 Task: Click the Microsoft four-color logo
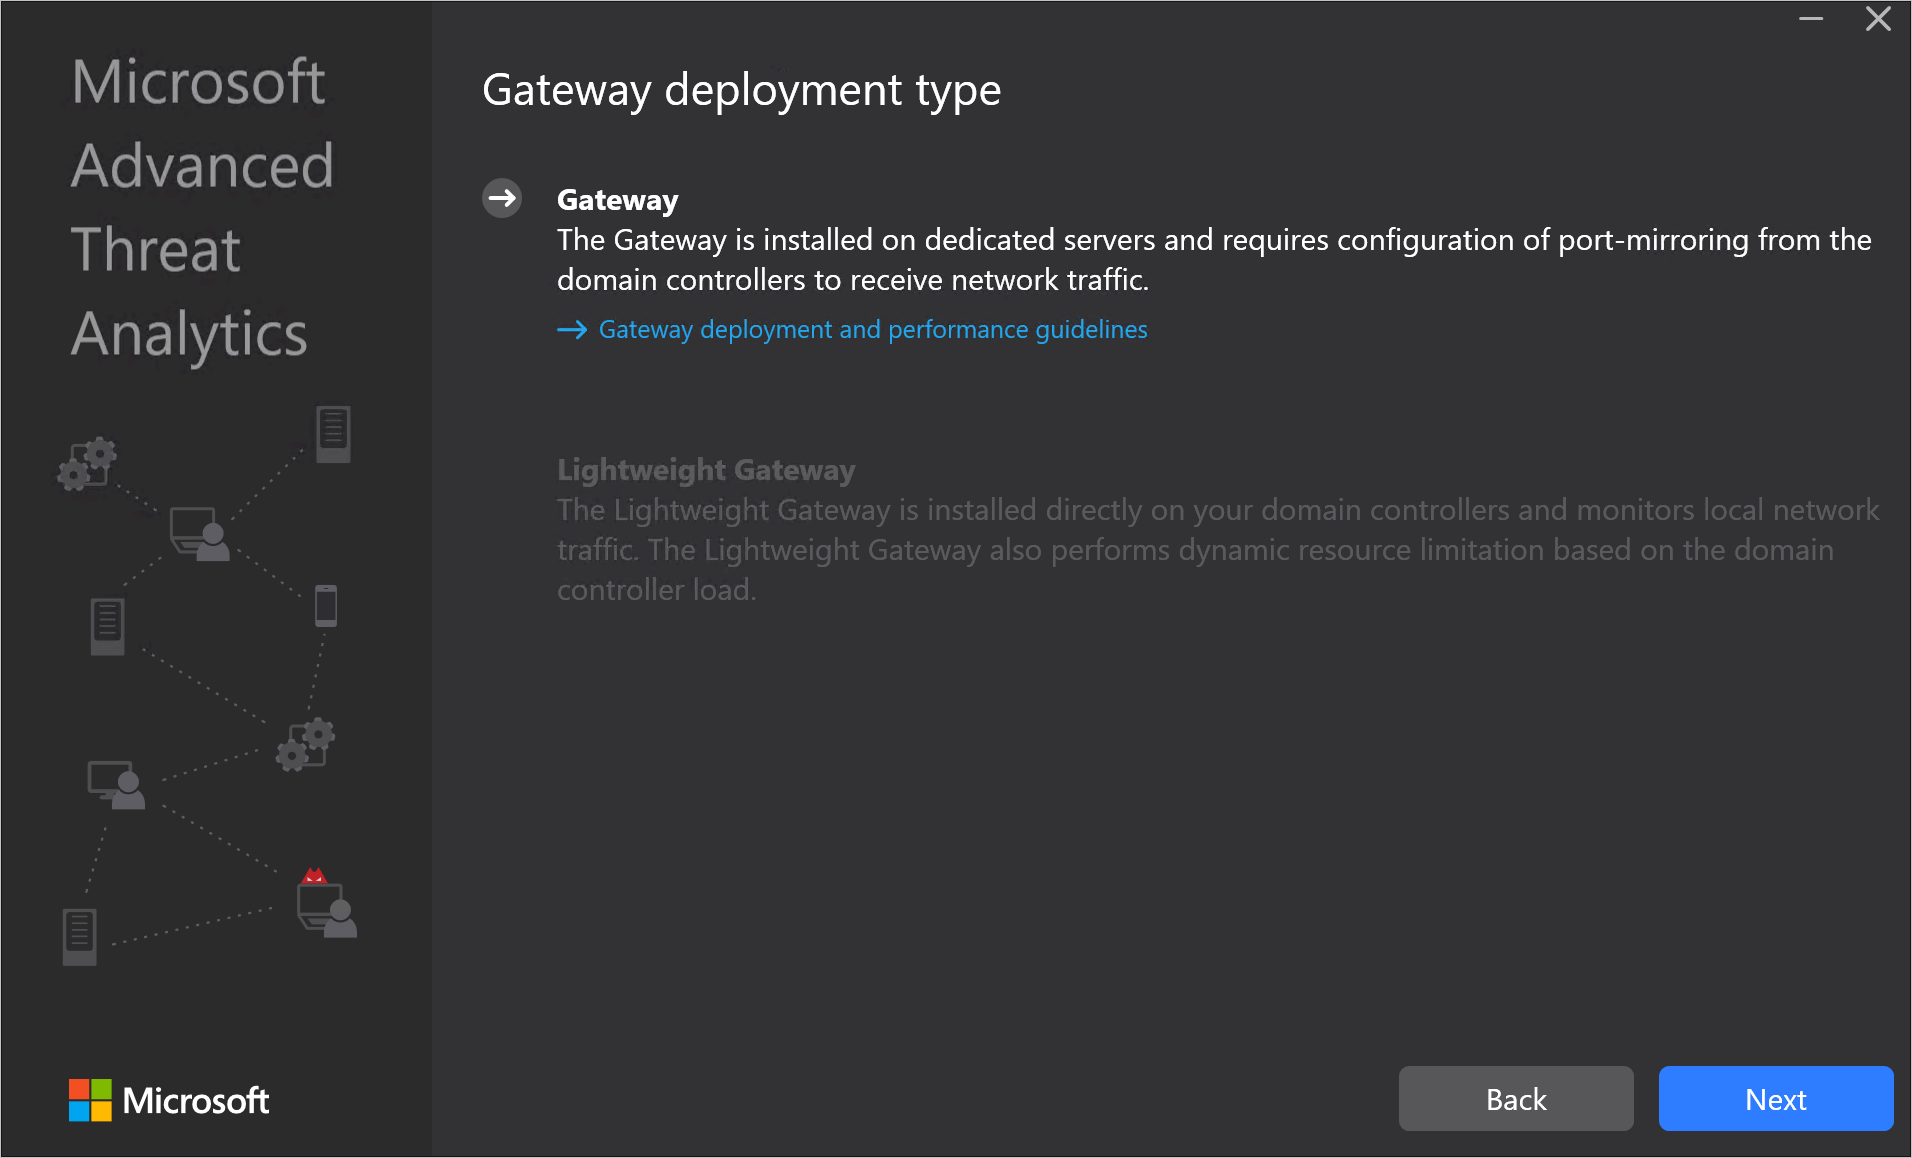click(x=90, y=1100)
